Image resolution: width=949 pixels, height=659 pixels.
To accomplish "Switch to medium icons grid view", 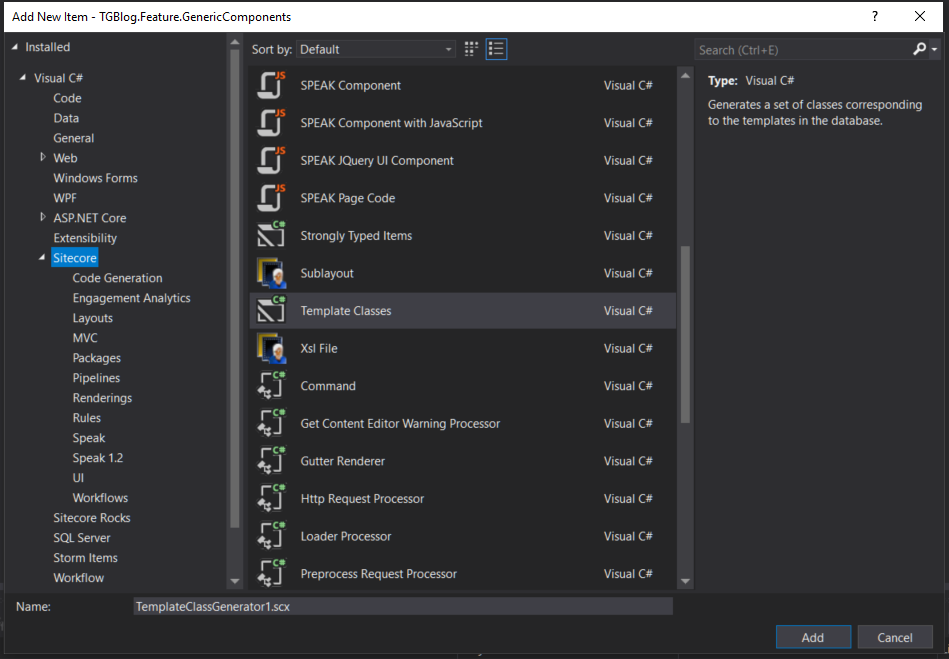I will 471,49.
